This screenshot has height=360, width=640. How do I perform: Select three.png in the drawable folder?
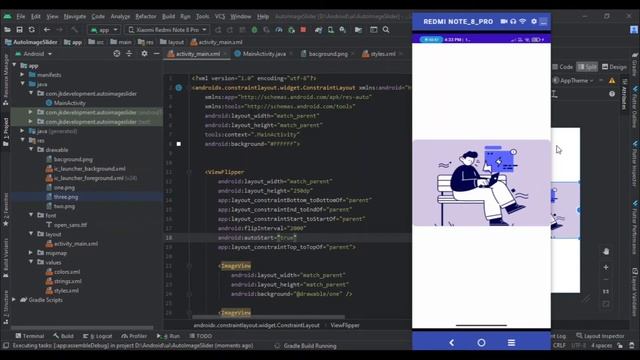pyautogui.click(x=65, y=197)
